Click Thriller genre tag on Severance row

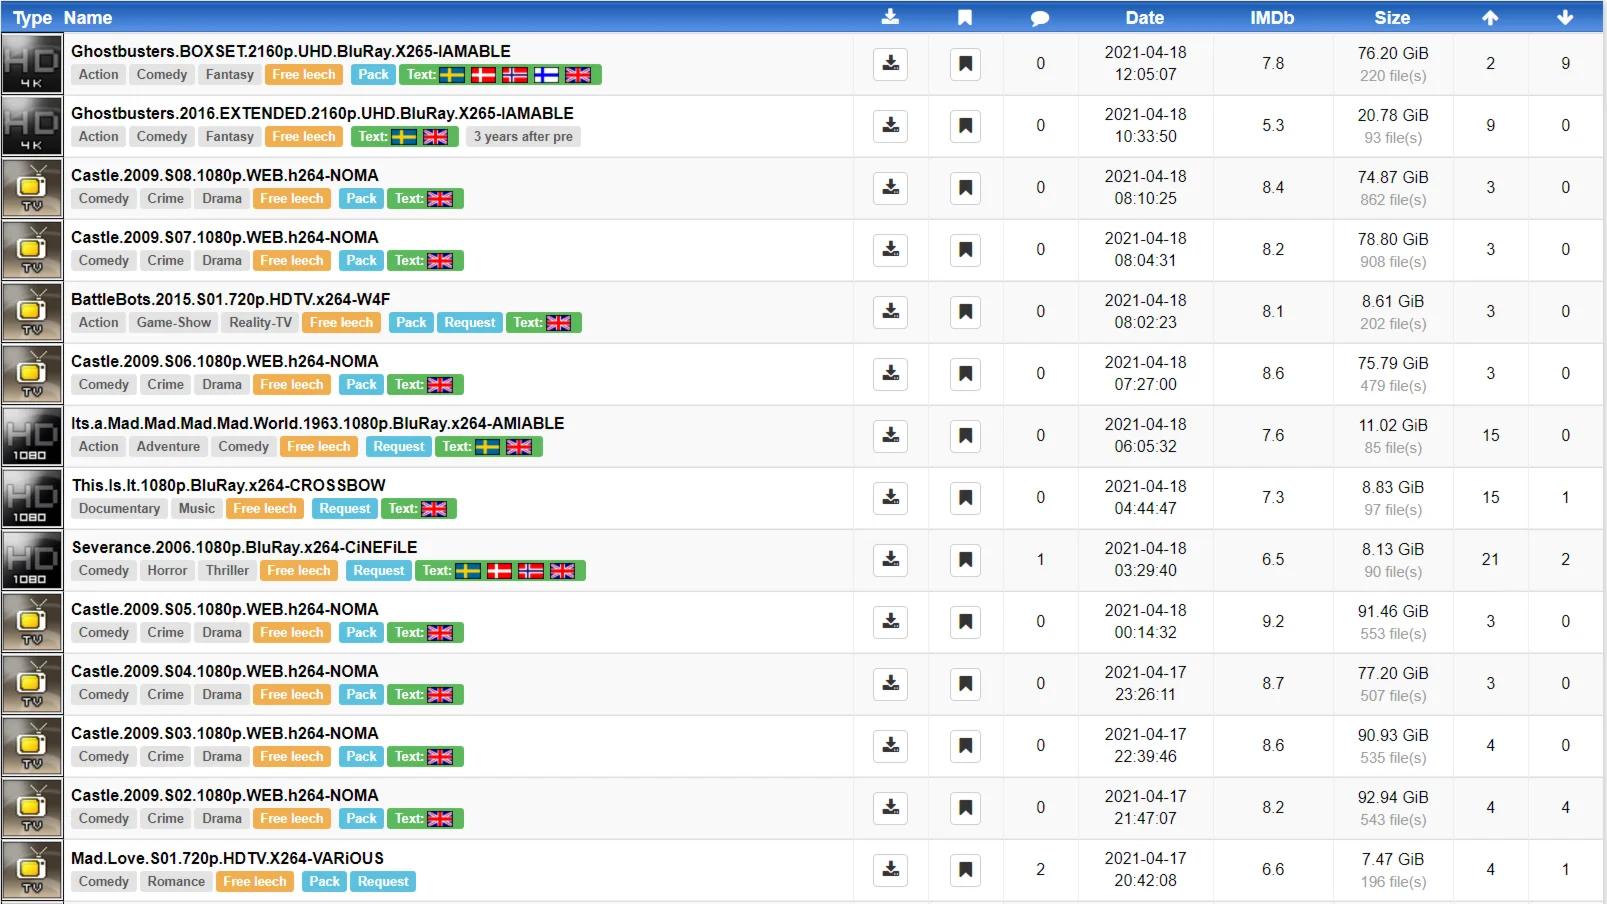pos(227,570)
